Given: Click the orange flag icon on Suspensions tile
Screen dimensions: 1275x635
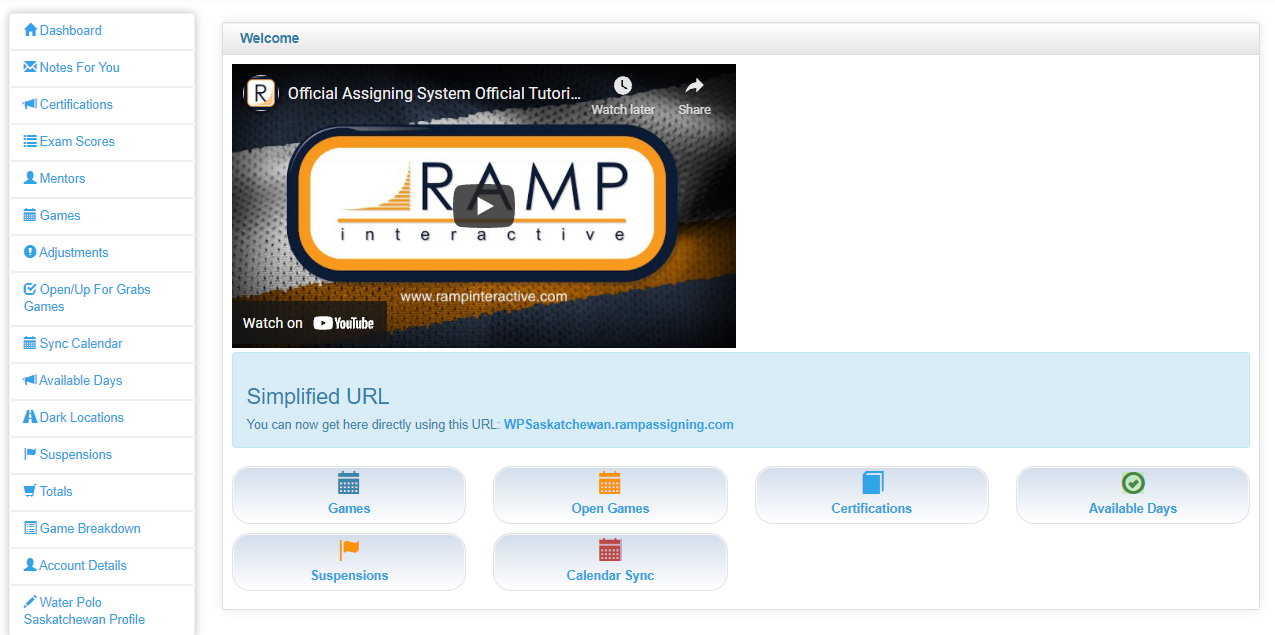Looking at the screenshot, I should (x=349, y=550).
